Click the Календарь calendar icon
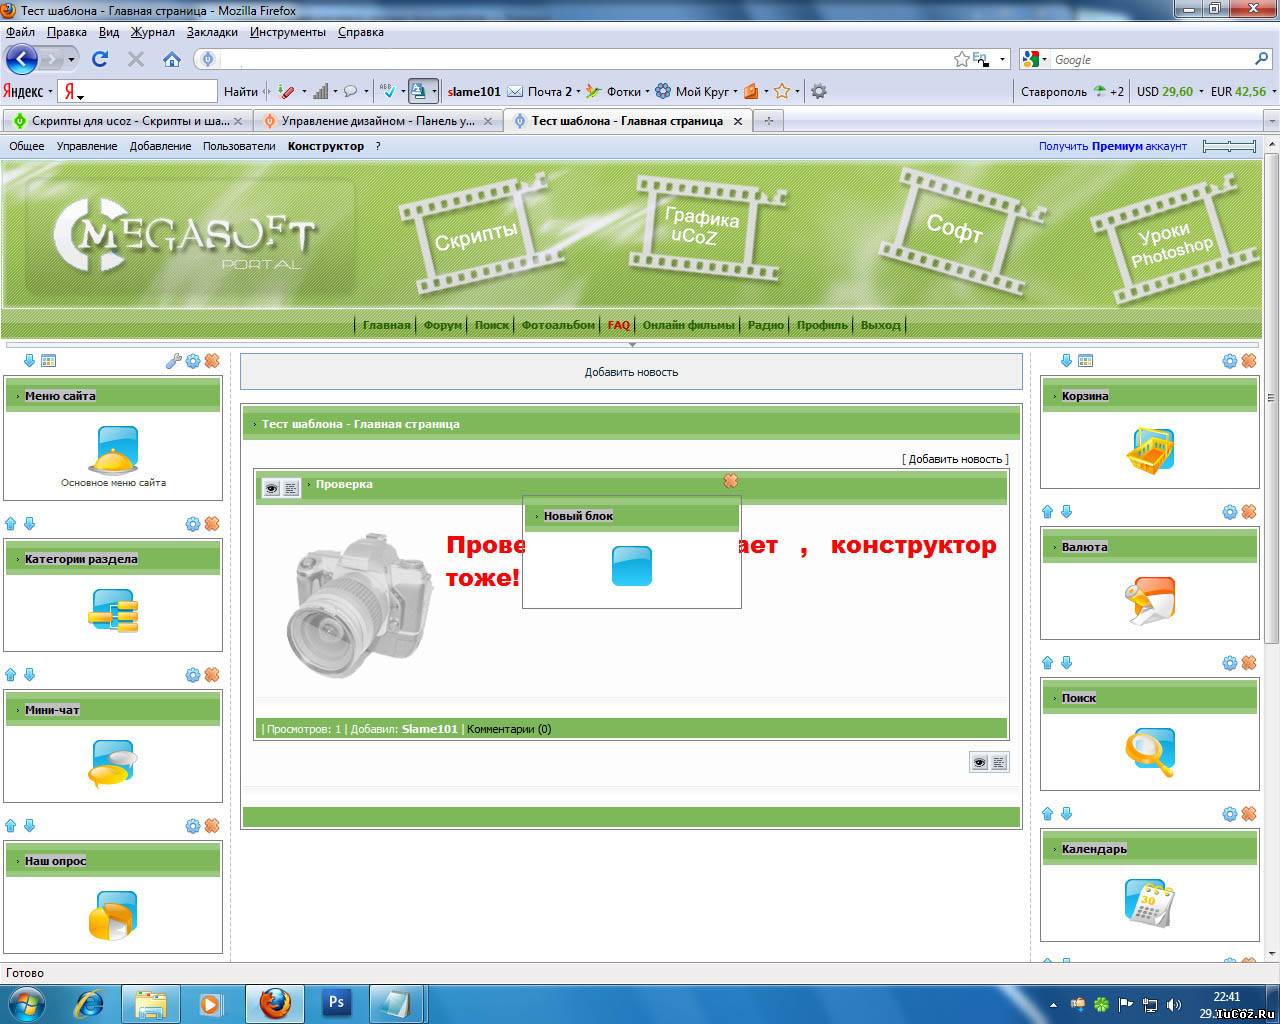 coord(1150,903)
